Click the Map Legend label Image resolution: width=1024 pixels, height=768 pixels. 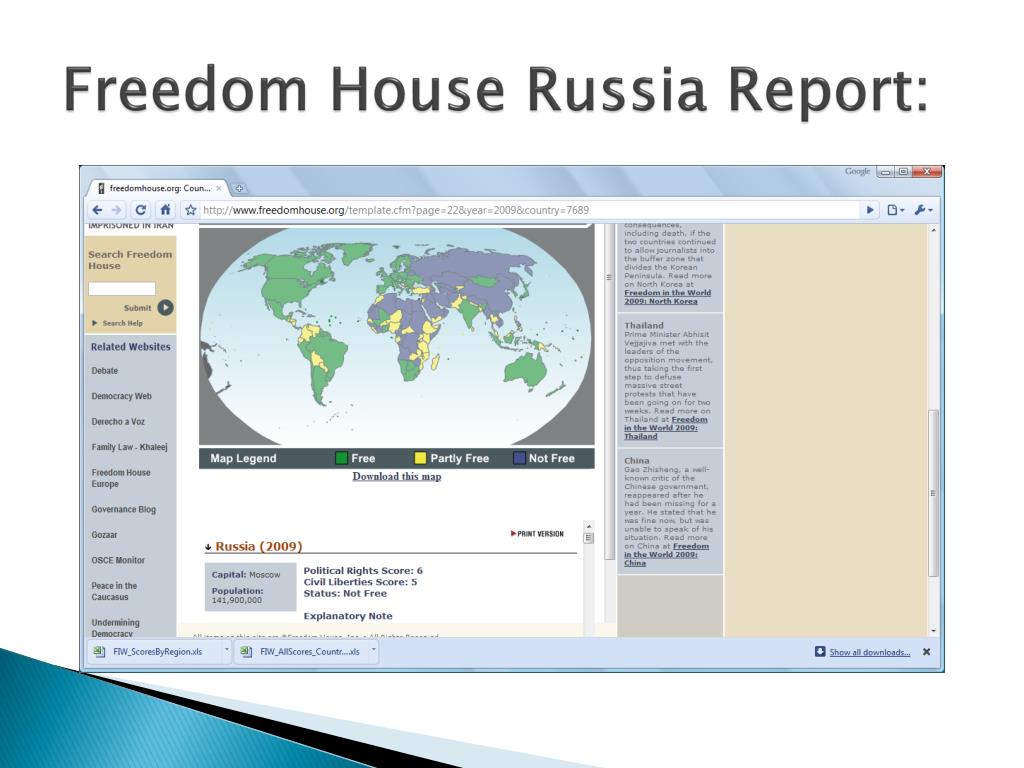tap(244, 458)
